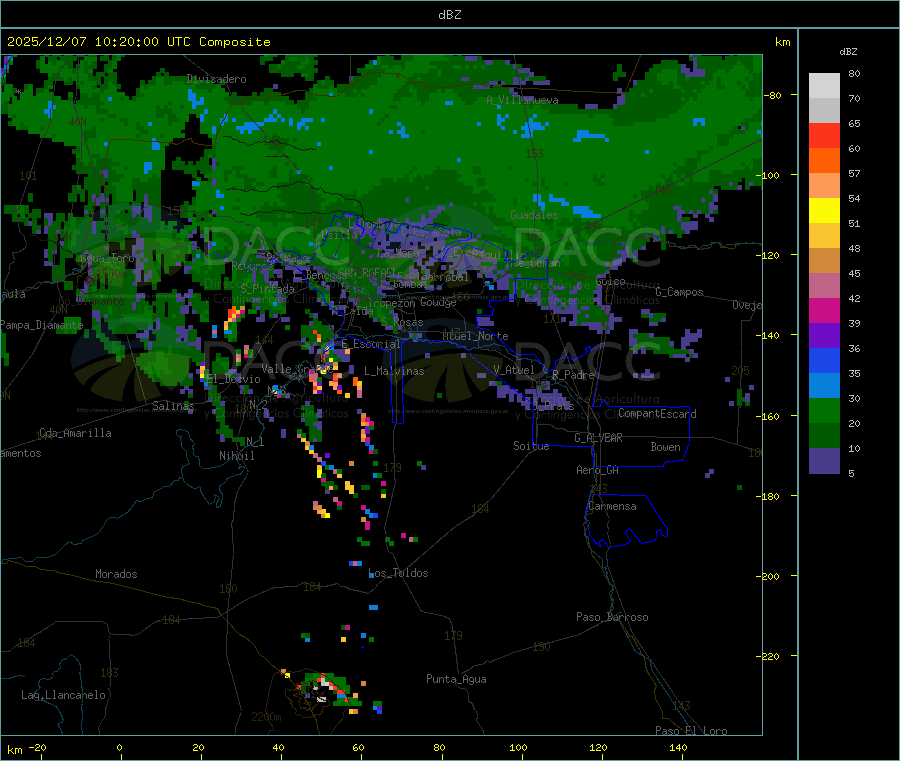
Task: Click the Aero_GH label
Action: coord(598,470)
